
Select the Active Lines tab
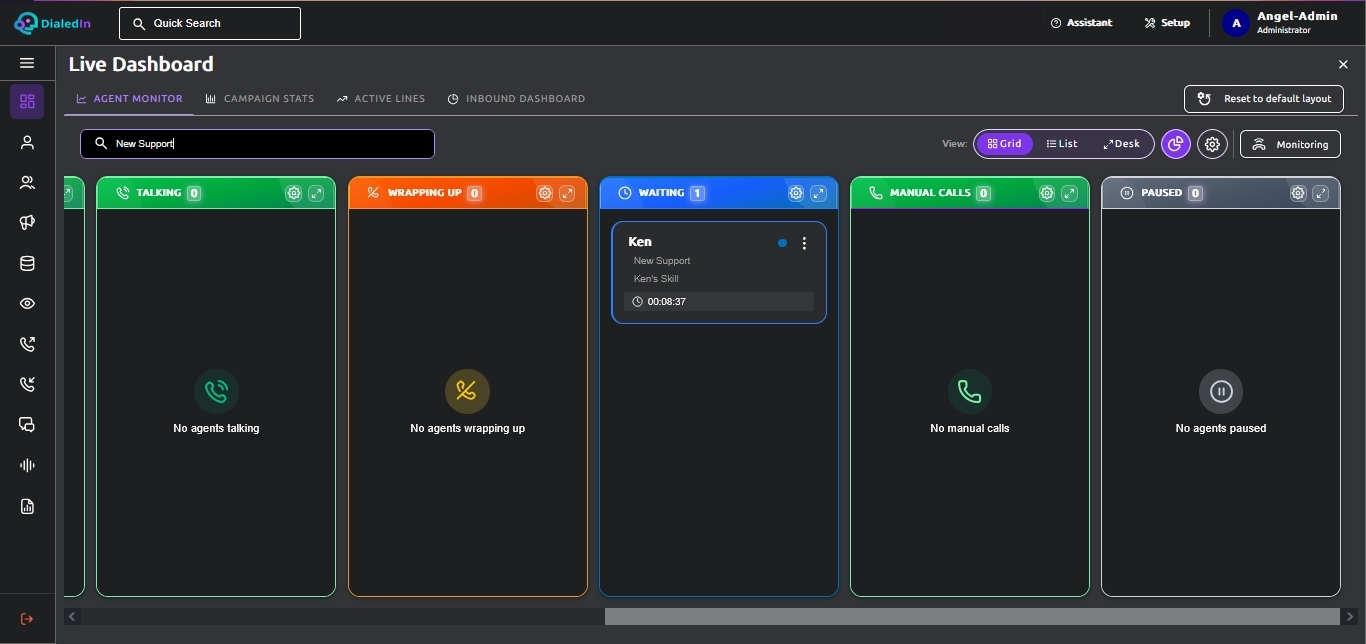[381, 99]
